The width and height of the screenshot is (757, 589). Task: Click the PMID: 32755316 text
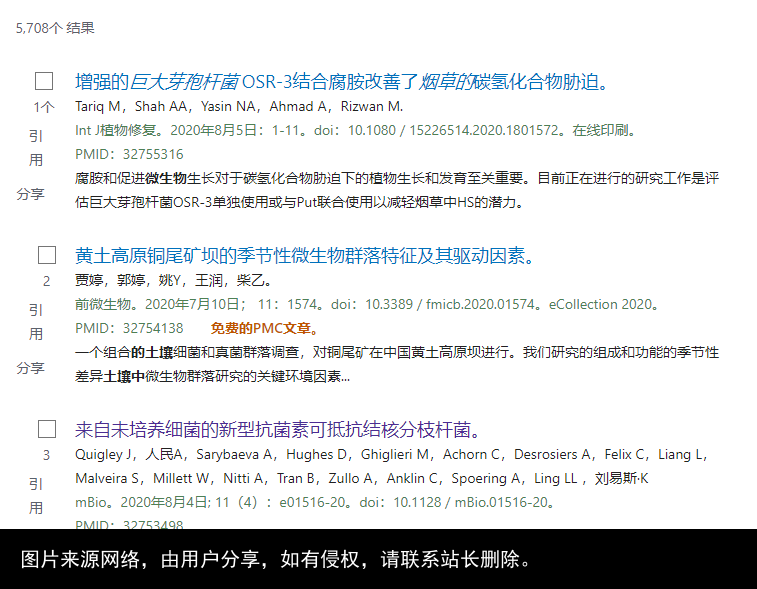129,154
